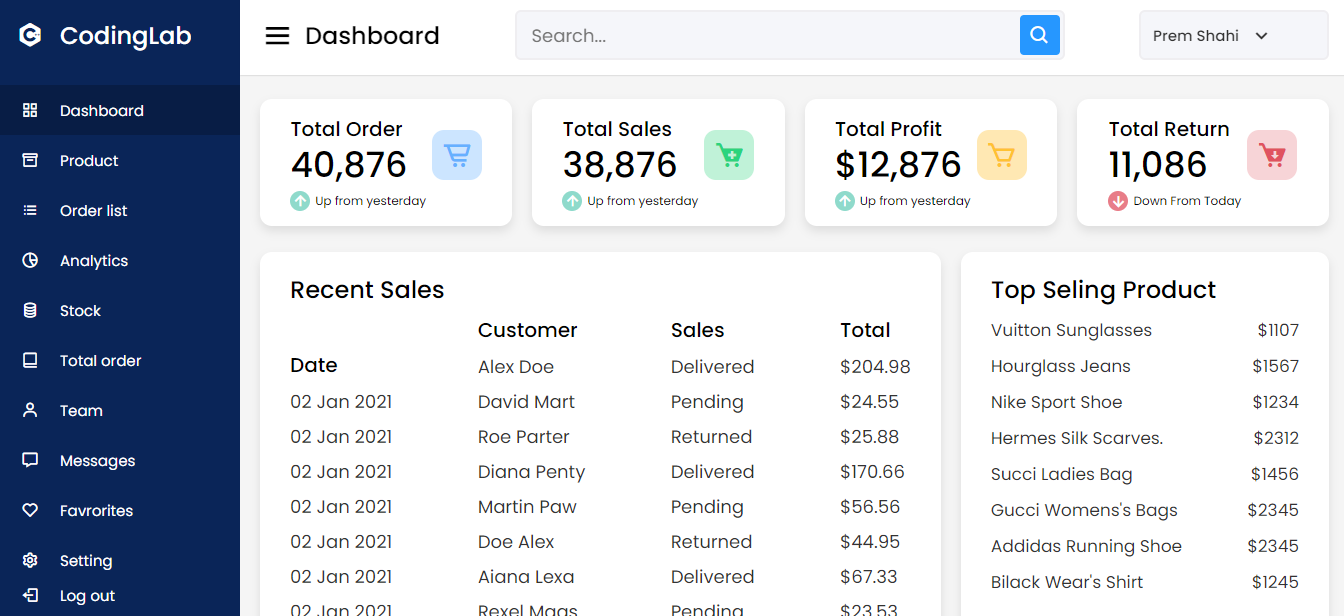Screen dimensions: 1344x616
Task: Click the Favorites heart sidebar icon
Action: pyautogui.click(x=30, y=510)
